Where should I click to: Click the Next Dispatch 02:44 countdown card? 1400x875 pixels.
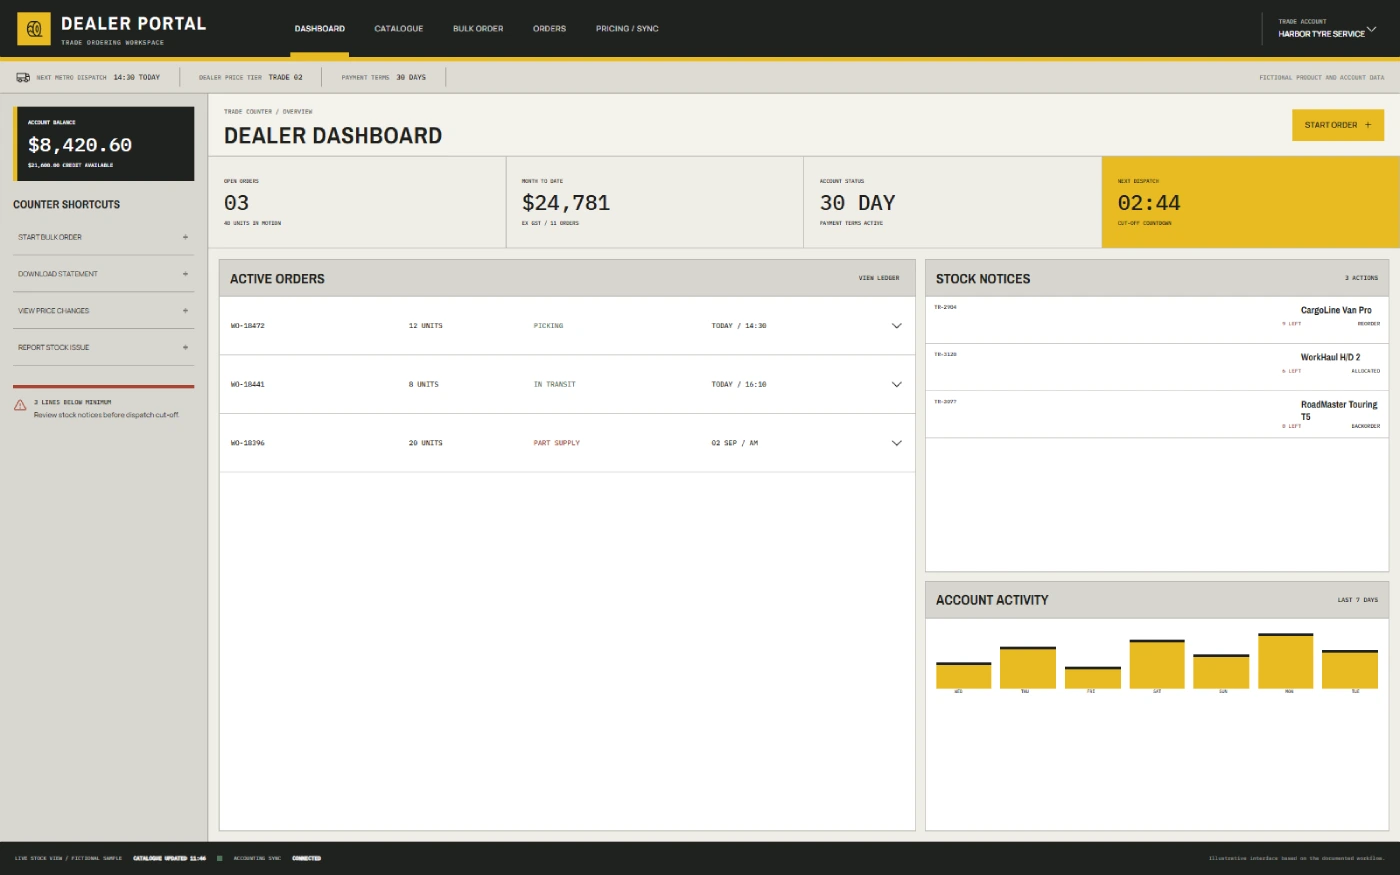click(x=1251, y=202)
